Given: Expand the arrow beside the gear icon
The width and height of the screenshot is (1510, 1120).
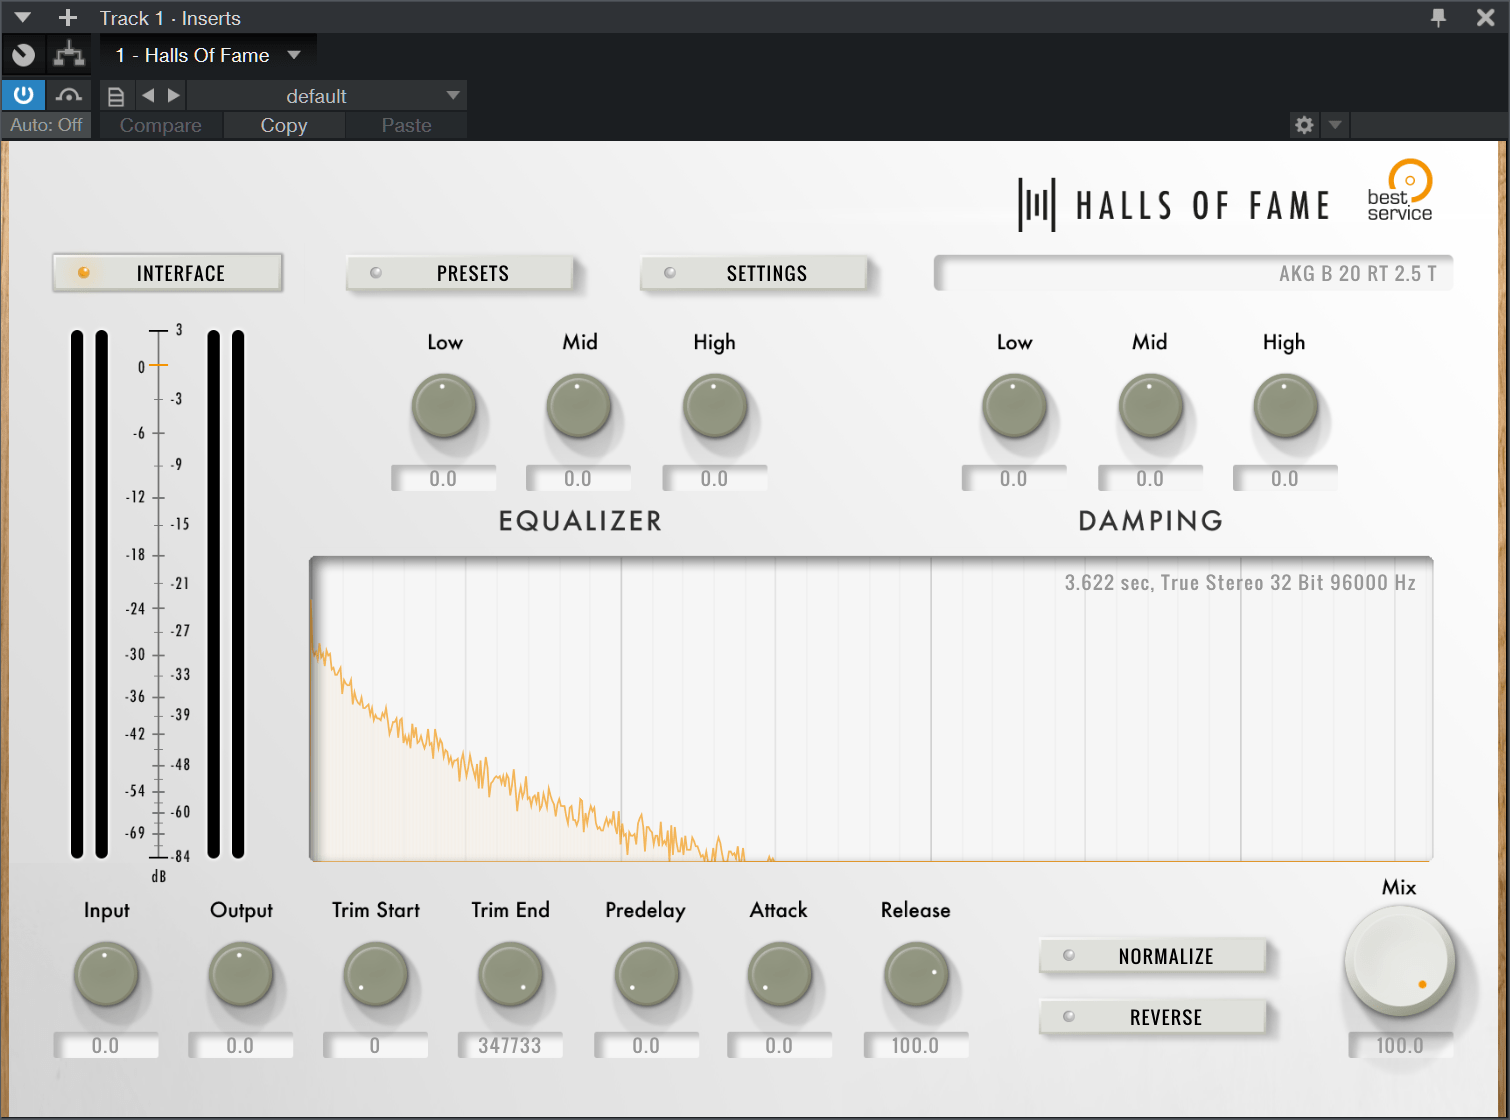Looking at the screenshot, I should coord(1335,125).
